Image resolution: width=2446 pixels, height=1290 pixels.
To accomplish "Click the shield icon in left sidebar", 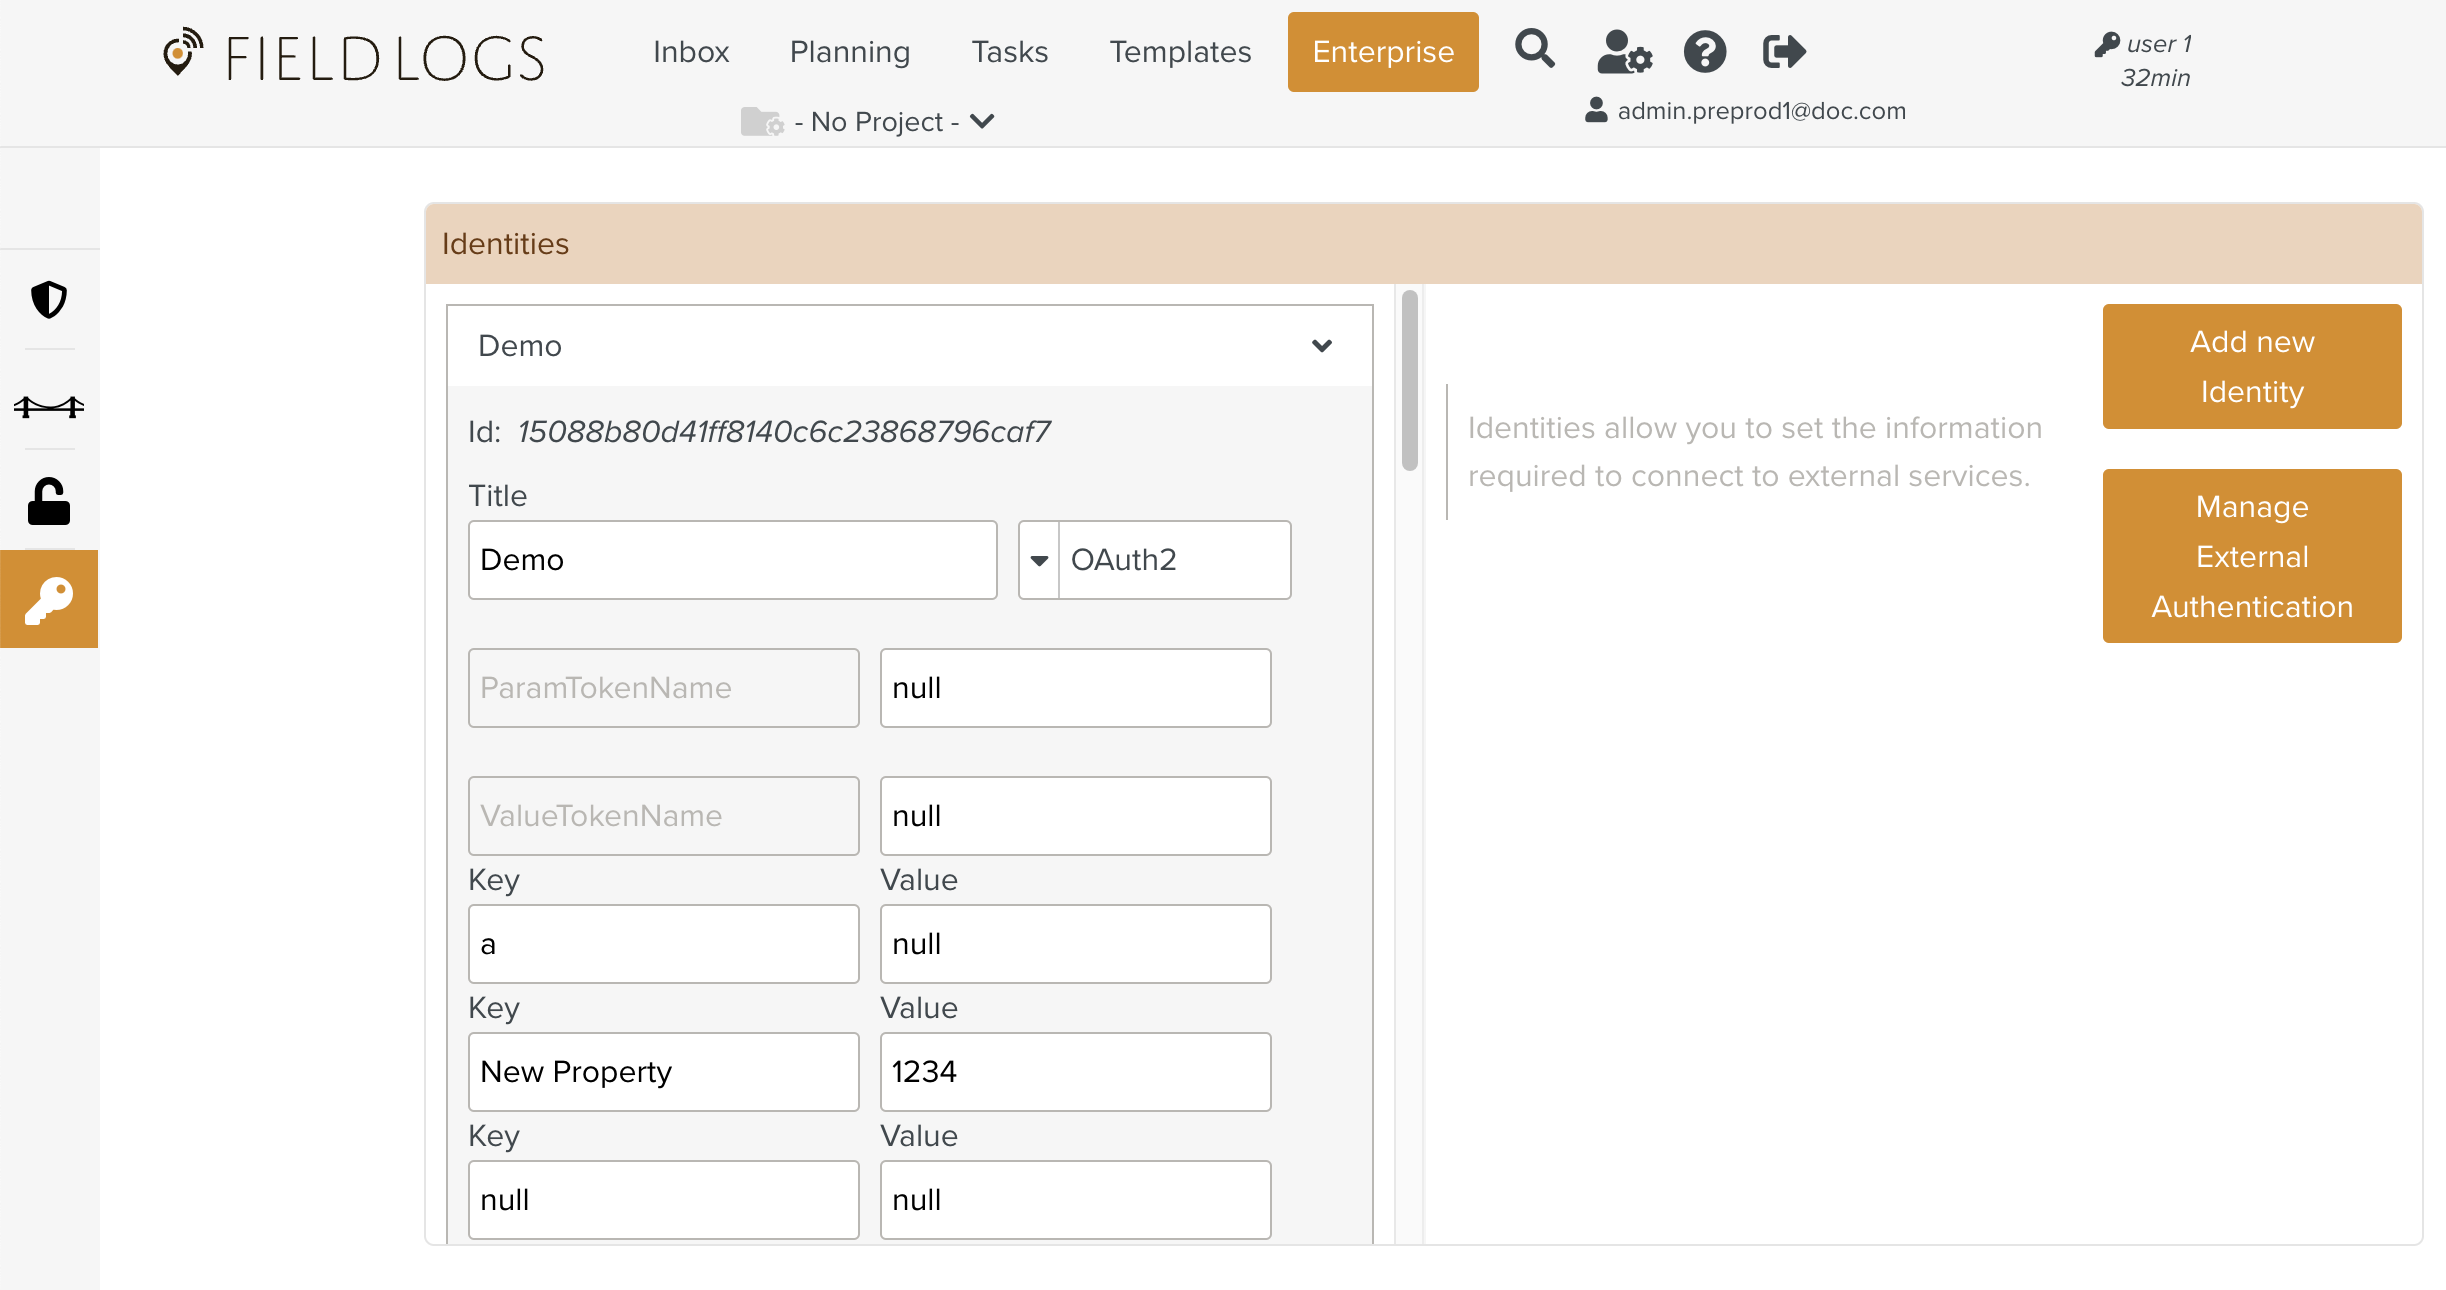I will [48, 300].
